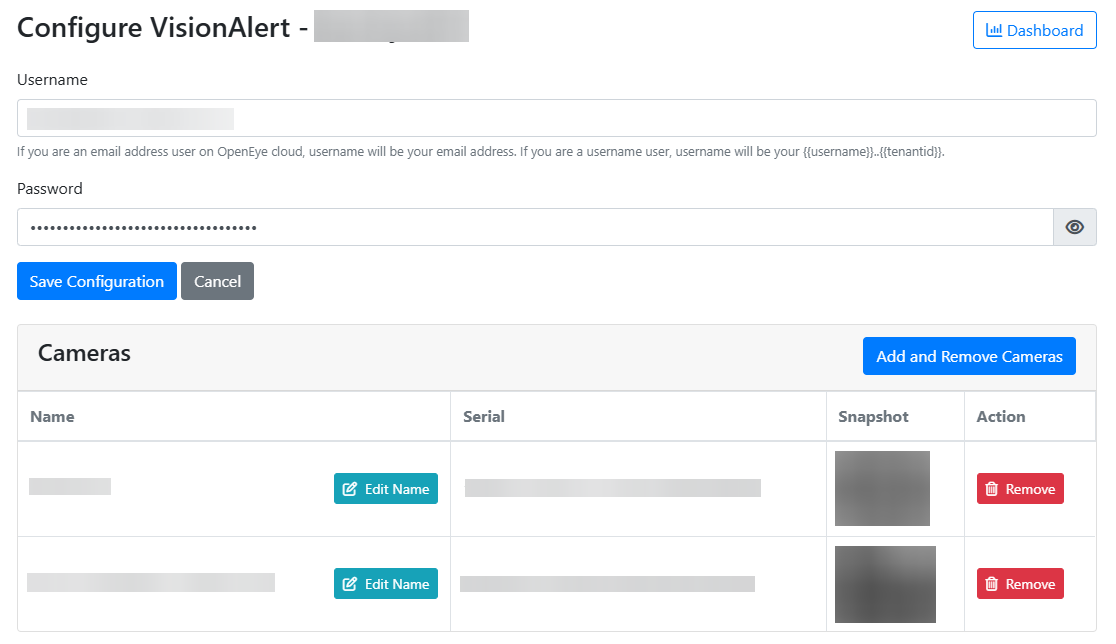Screen dimensions: 1116x644
Task: Click the Dashboard chart icon
Action: [x=994, y=31]
